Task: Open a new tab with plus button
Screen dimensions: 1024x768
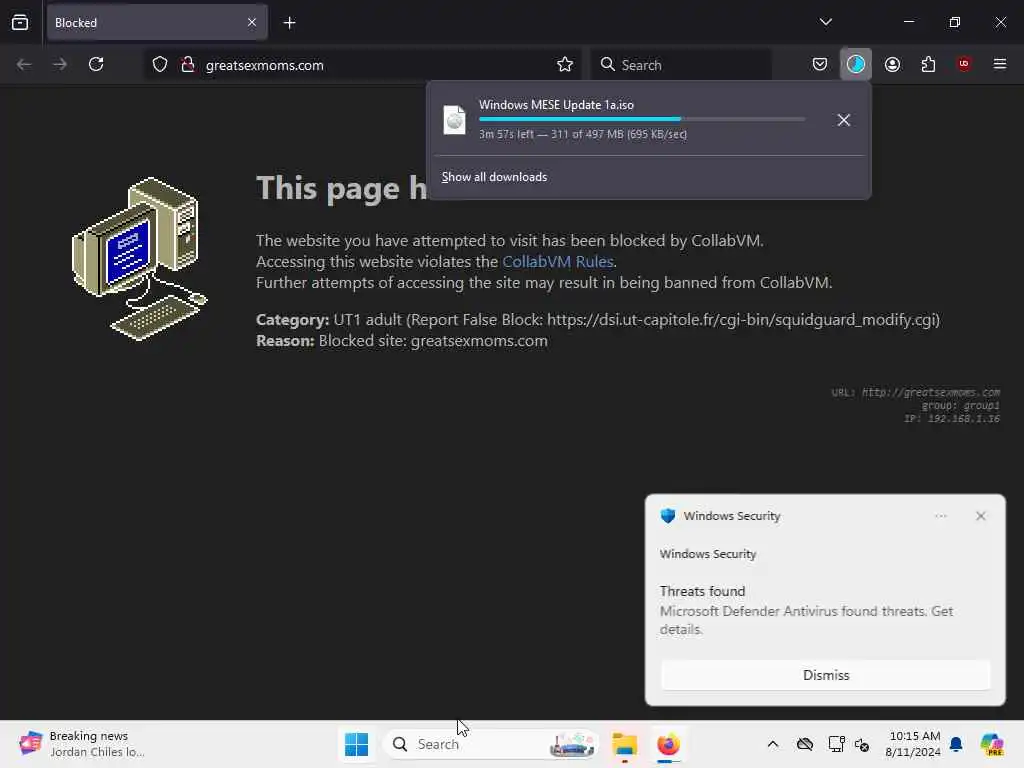Action: pyautogui.click(x=289, y=23)
